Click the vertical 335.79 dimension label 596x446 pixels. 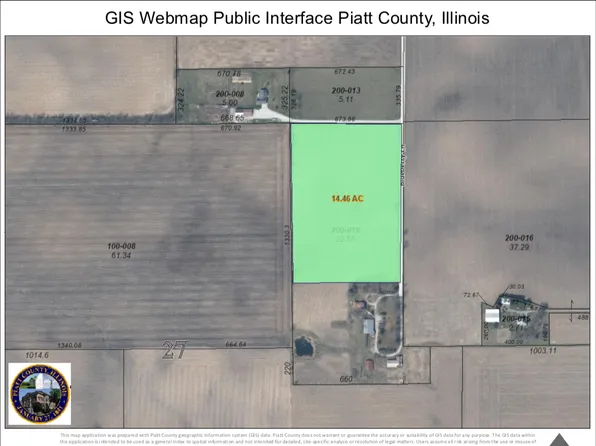click(x=398, y=96)
